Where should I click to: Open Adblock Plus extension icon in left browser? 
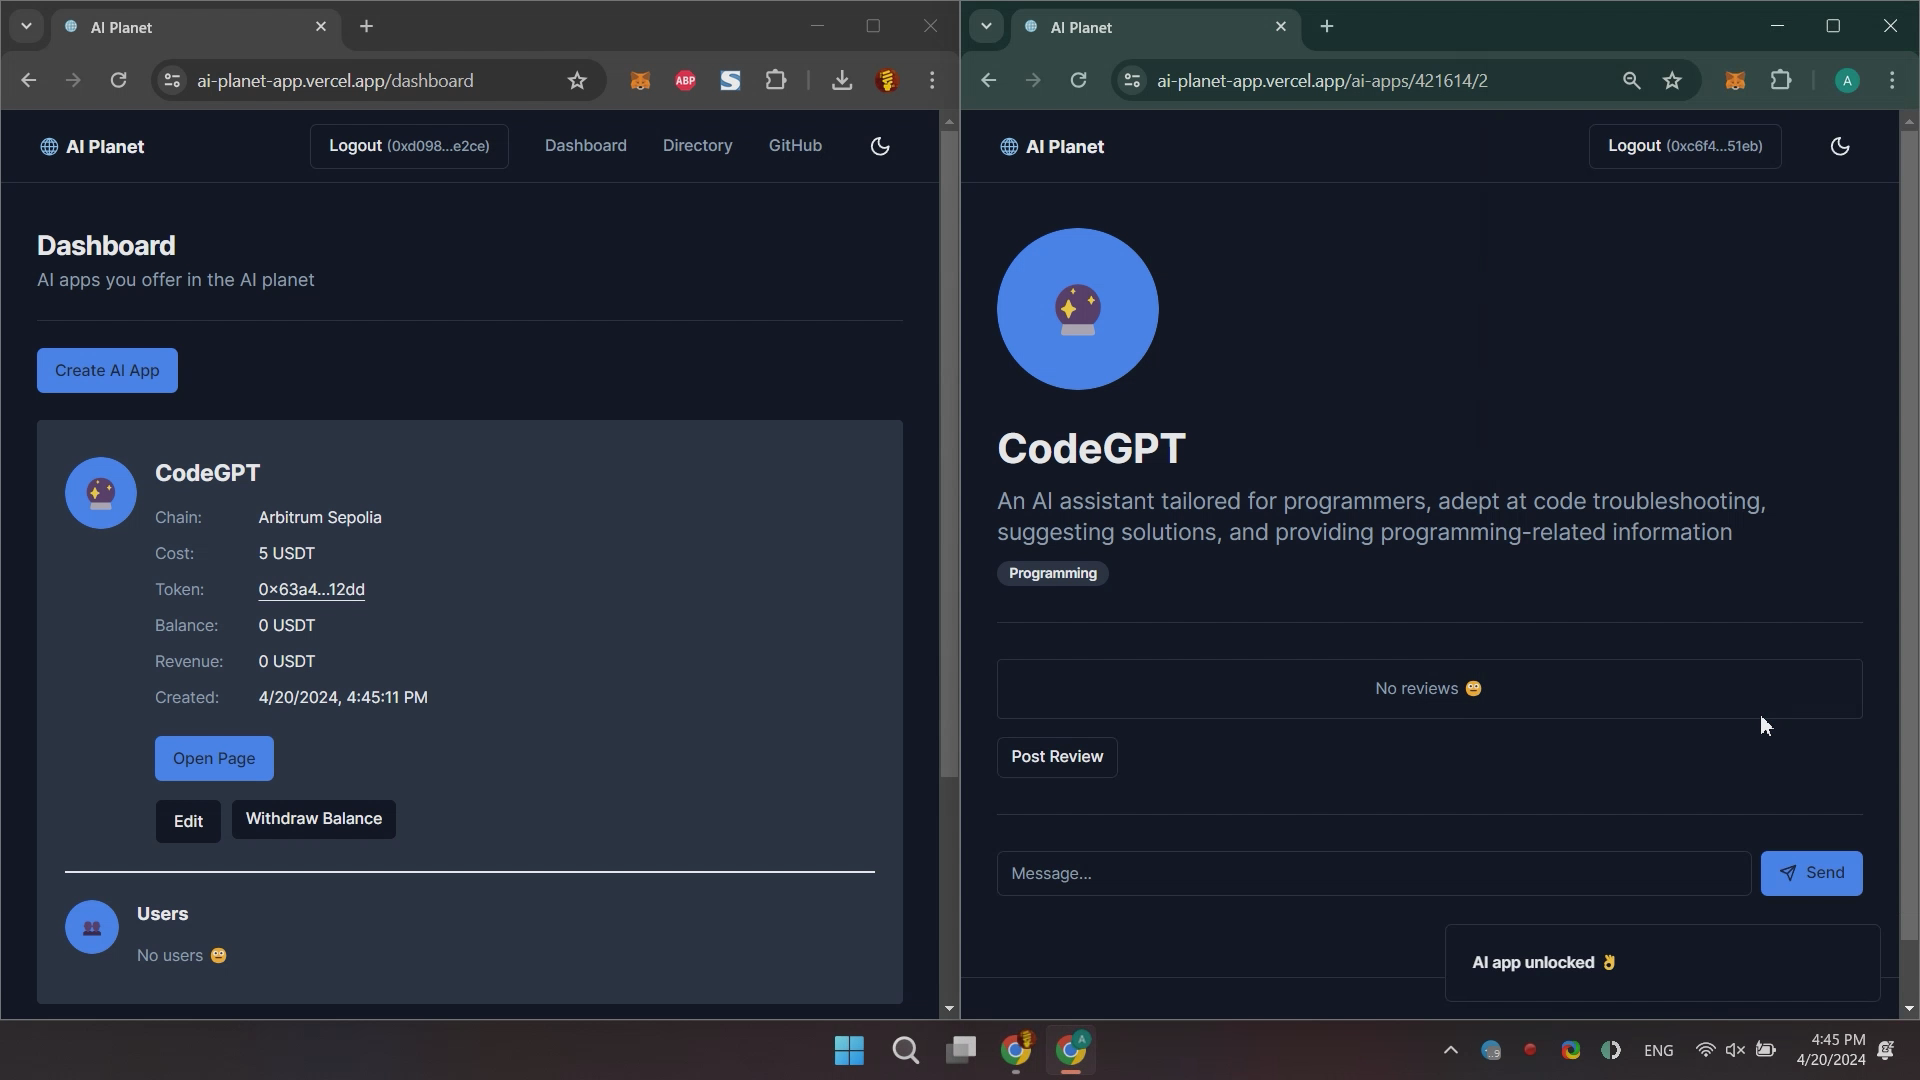pyautogui.click(x=685, y=81)
